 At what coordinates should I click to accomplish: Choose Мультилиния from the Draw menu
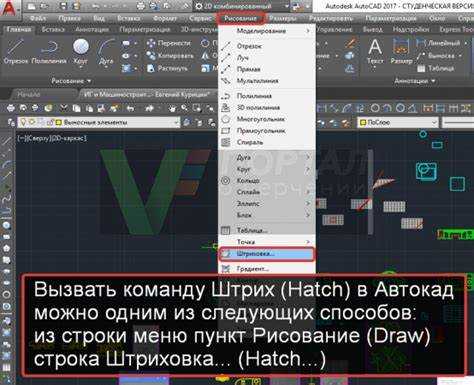267,81
